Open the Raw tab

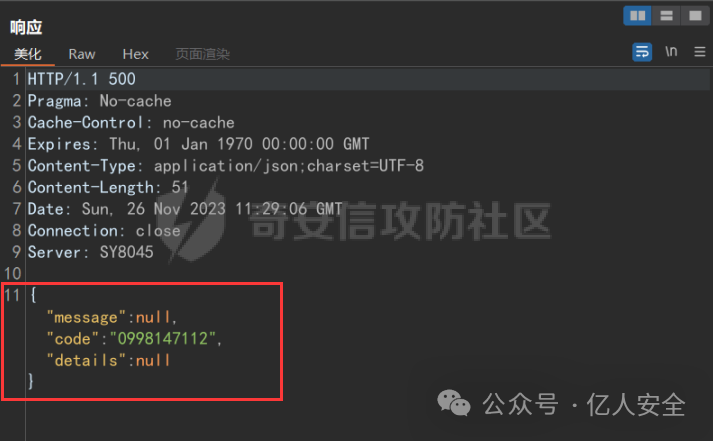pos(82,54)
